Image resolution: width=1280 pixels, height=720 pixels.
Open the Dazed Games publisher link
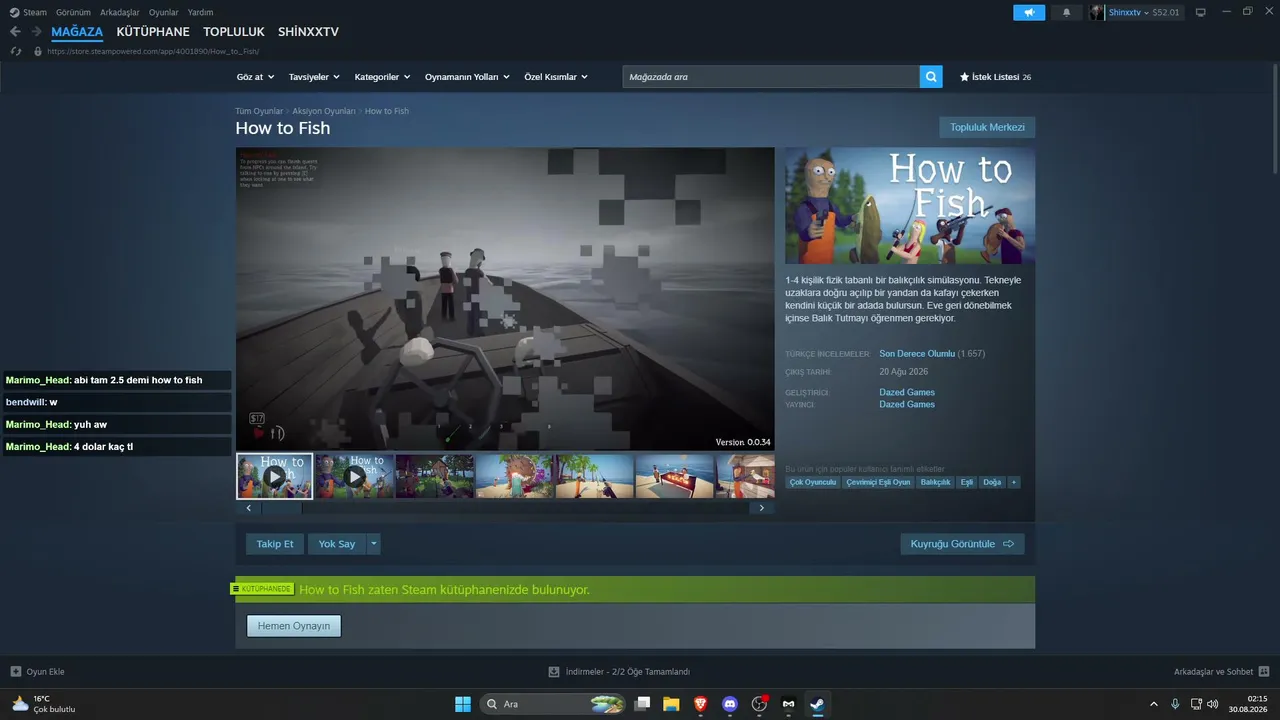click(907, 404)
